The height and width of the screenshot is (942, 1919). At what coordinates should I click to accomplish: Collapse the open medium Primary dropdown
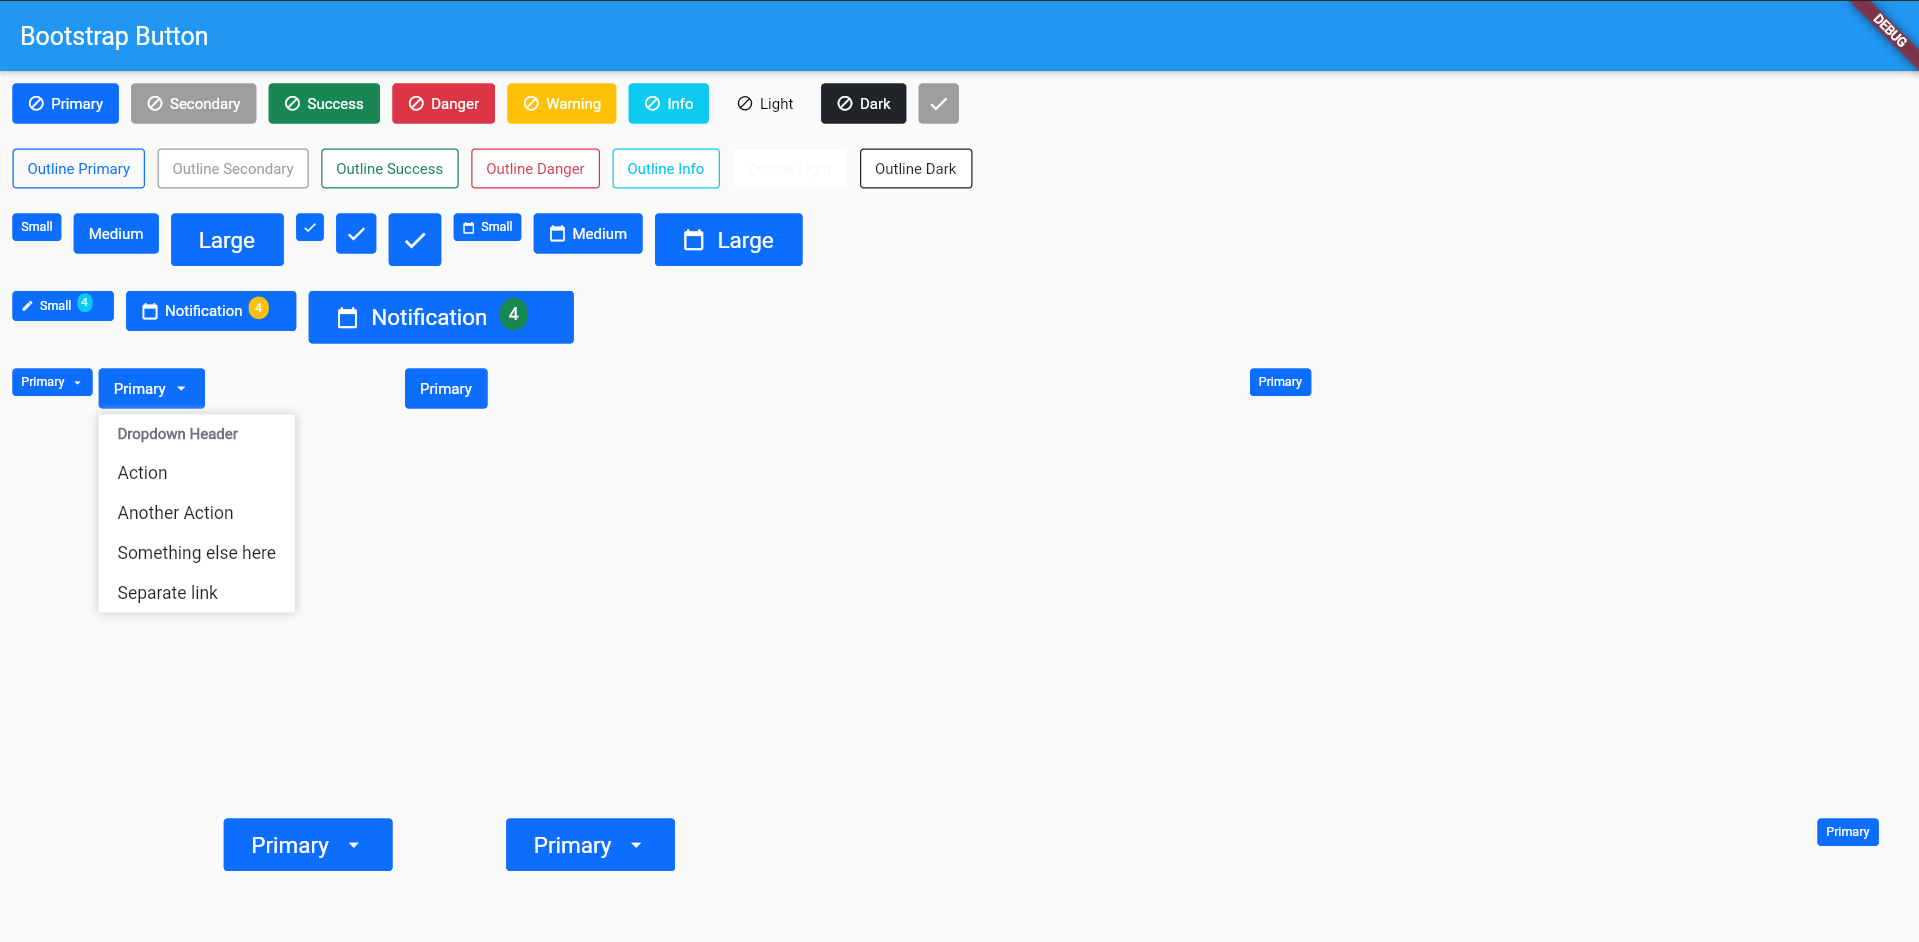152,389
